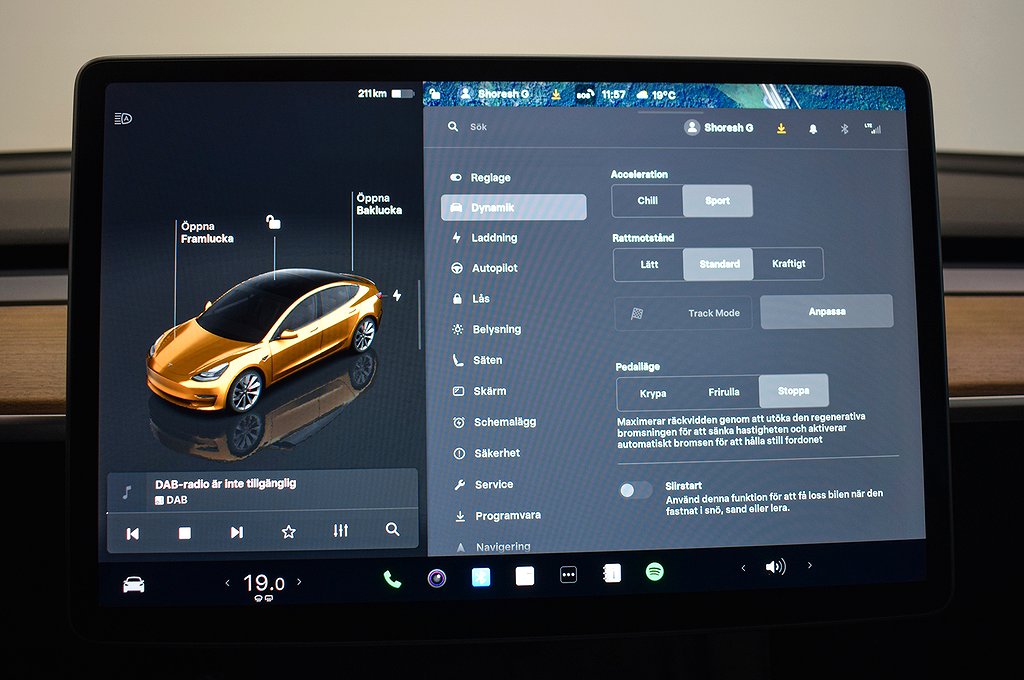1024x680 pixels.
Task: Open the camera app icon
Action: 437,578
